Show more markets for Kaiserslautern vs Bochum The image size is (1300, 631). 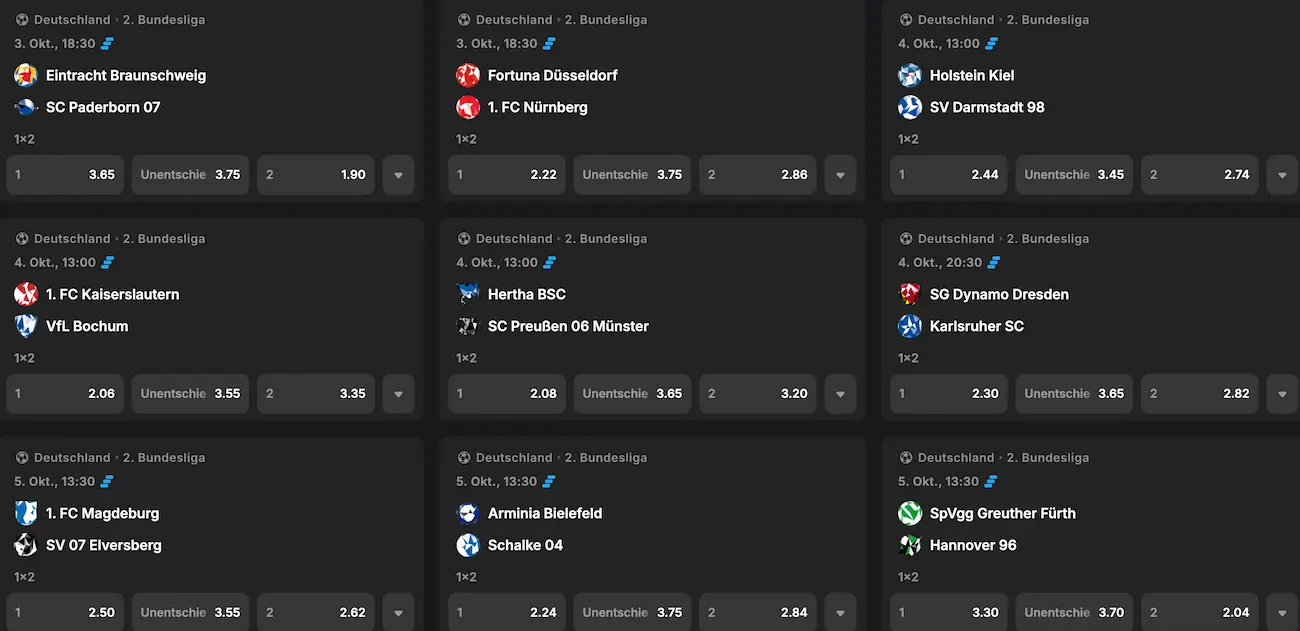[x=398, y=394]
